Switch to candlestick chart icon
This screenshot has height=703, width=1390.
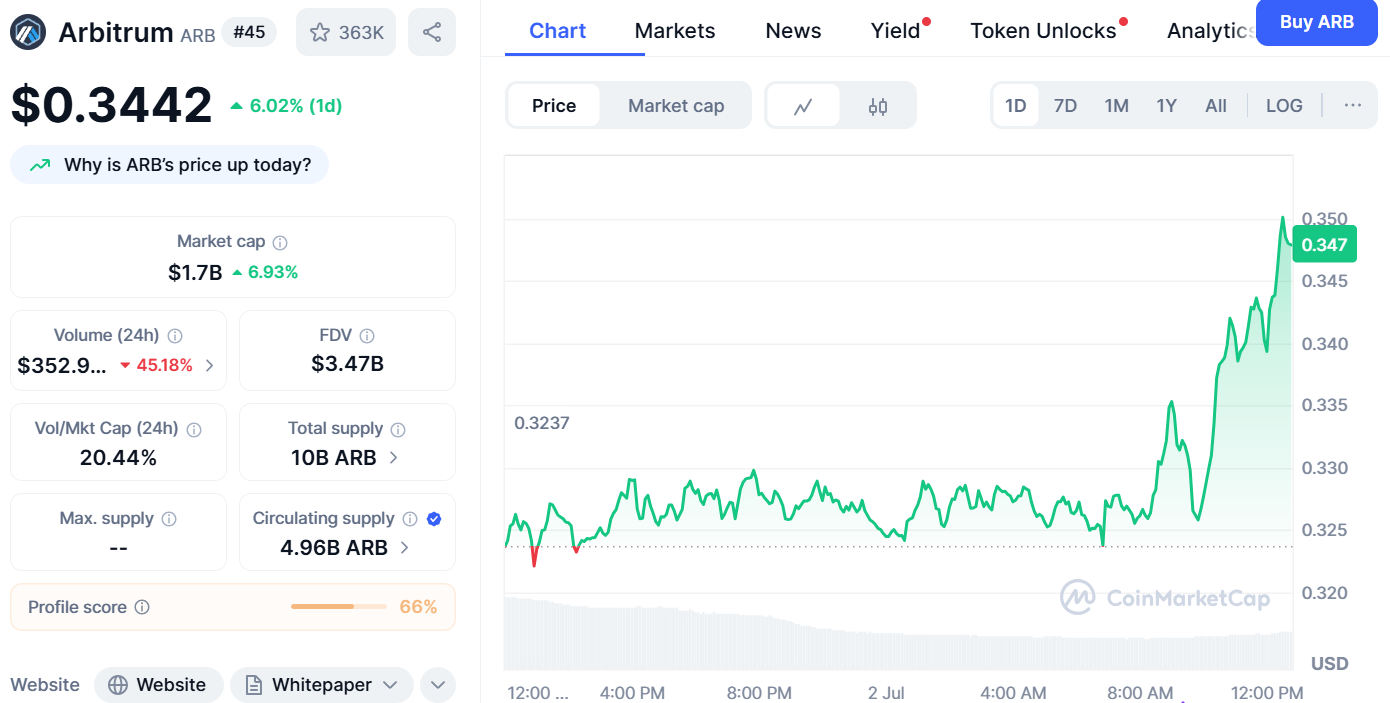[878, 106]
